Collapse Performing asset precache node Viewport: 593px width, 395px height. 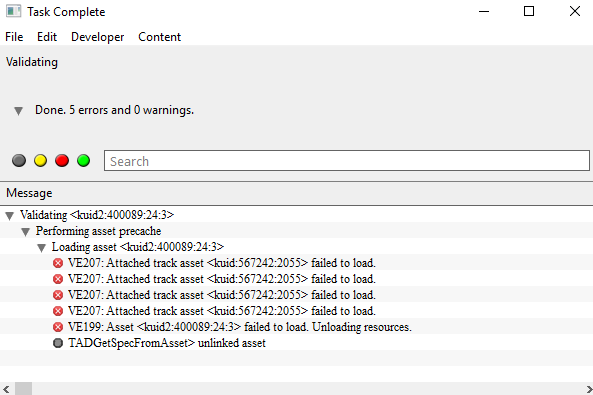pos(25,232)
